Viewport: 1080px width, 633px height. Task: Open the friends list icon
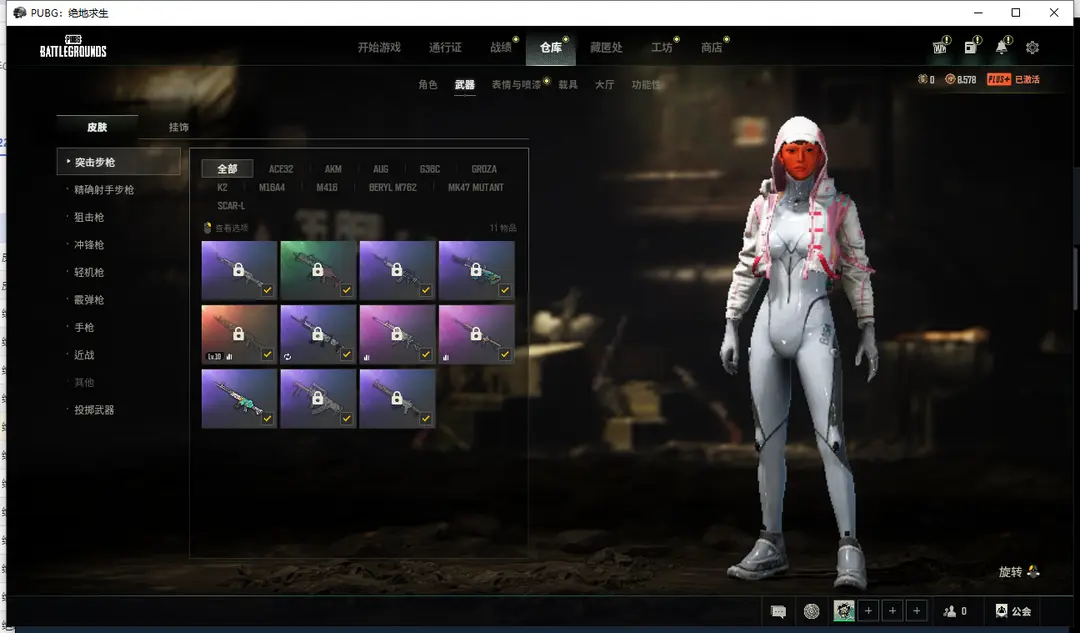pos(950,611)
